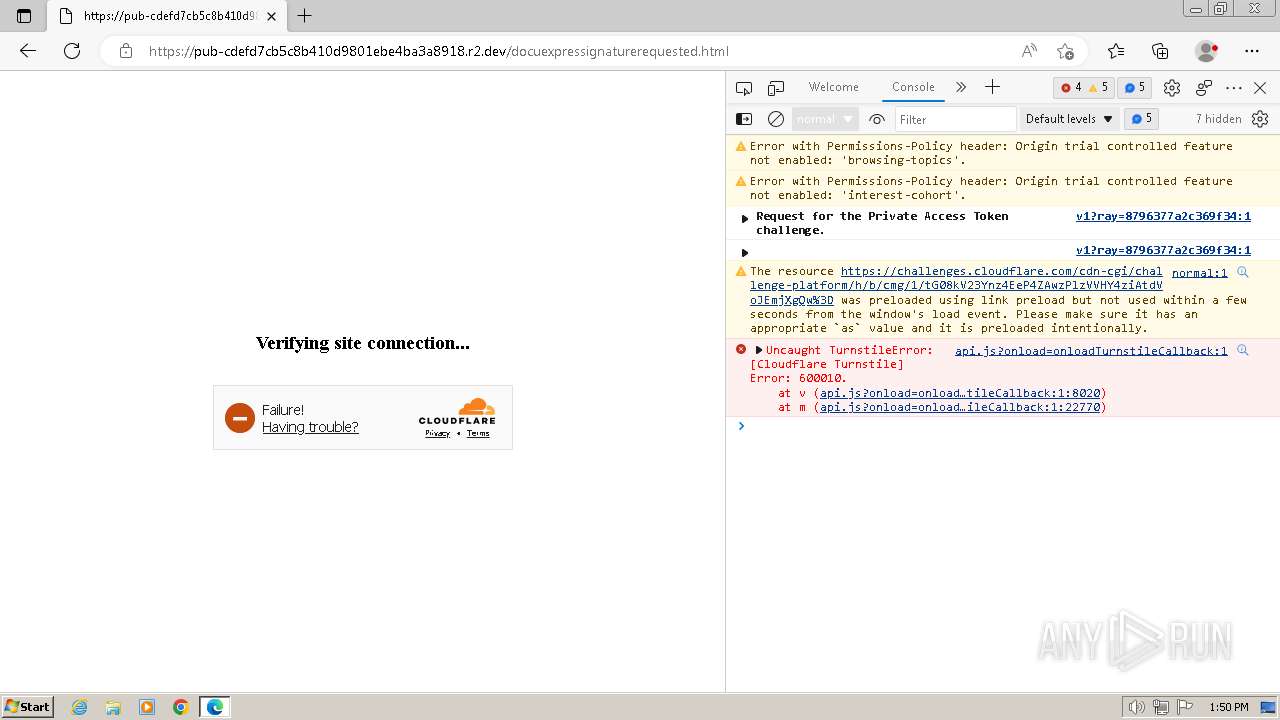The height and width of the screenshot is (720, 1280).
Task: Click the taskbar clock showing 1:50 PM
Action: (1229, 707)
